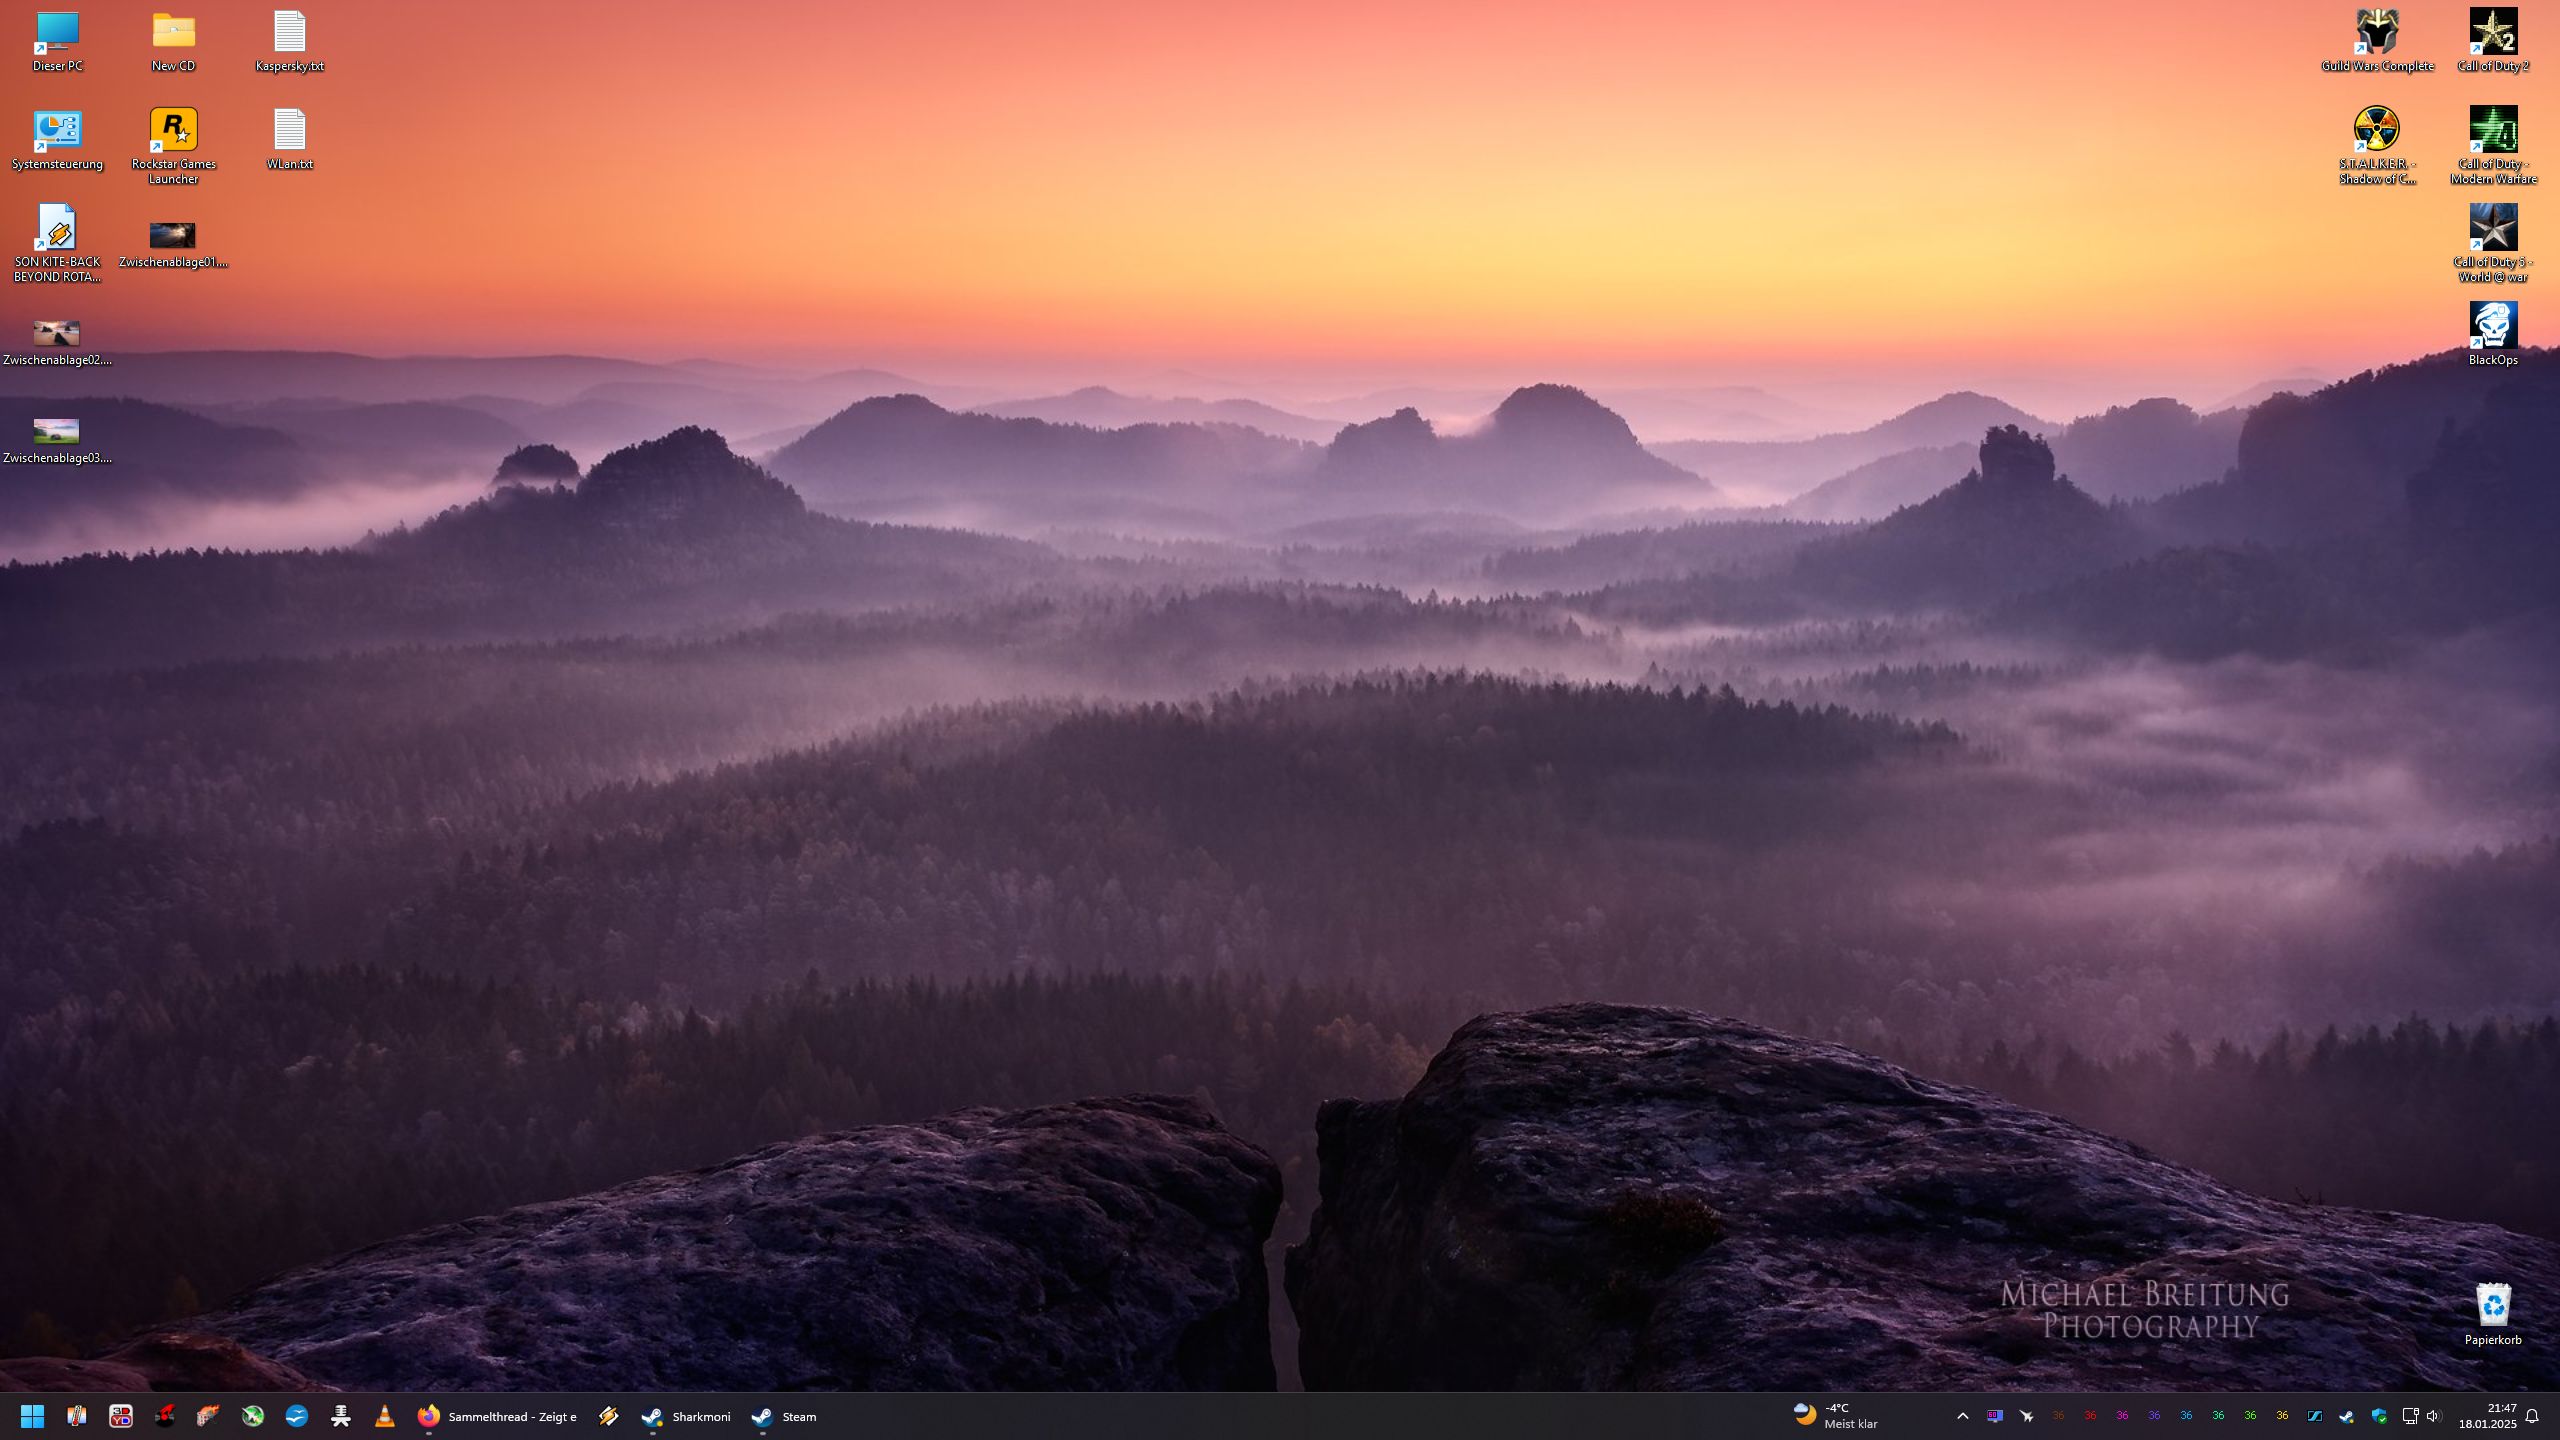The height and width of the screenshot is (1440, 2560).
Task: Open the weather widget showing -4°C
Action: 1835,1416
